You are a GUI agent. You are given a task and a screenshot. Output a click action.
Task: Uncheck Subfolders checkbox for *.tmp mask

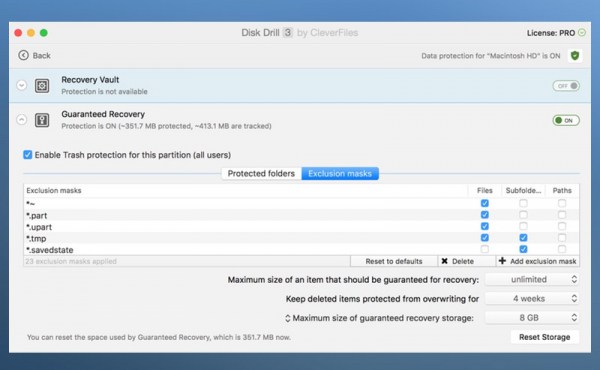tap(523, 238)
